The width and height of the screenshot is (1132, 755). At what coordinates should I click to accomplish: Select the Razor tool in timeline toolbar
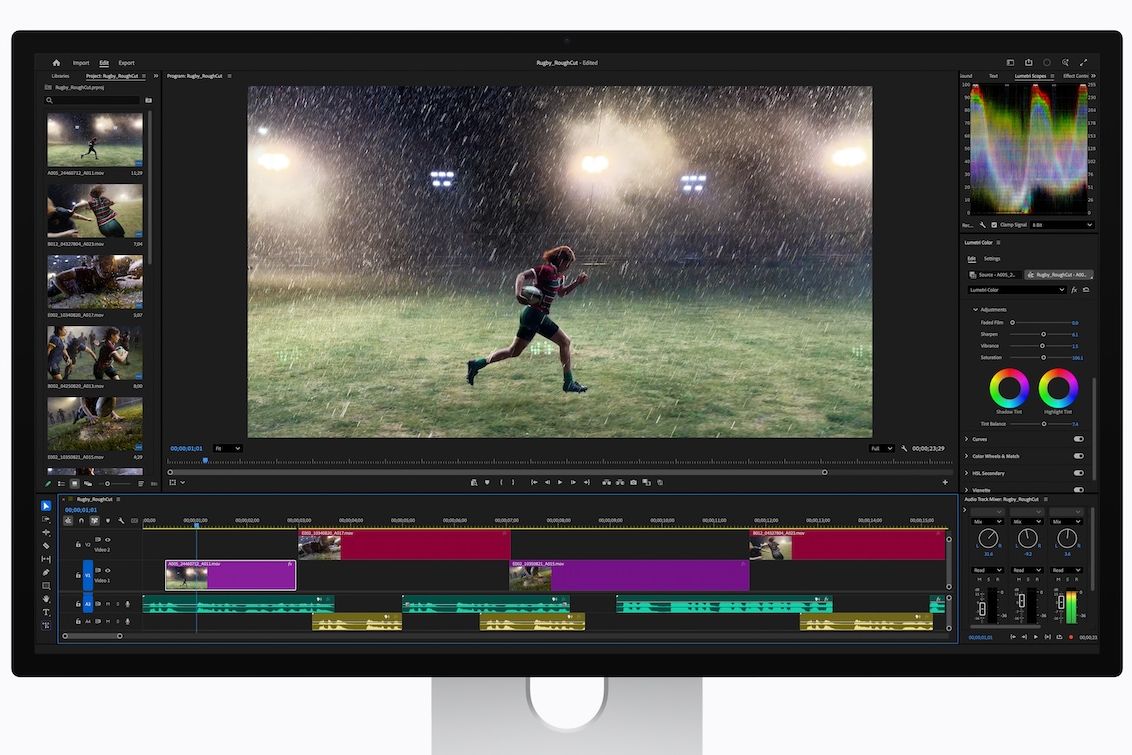pos(45,543)
